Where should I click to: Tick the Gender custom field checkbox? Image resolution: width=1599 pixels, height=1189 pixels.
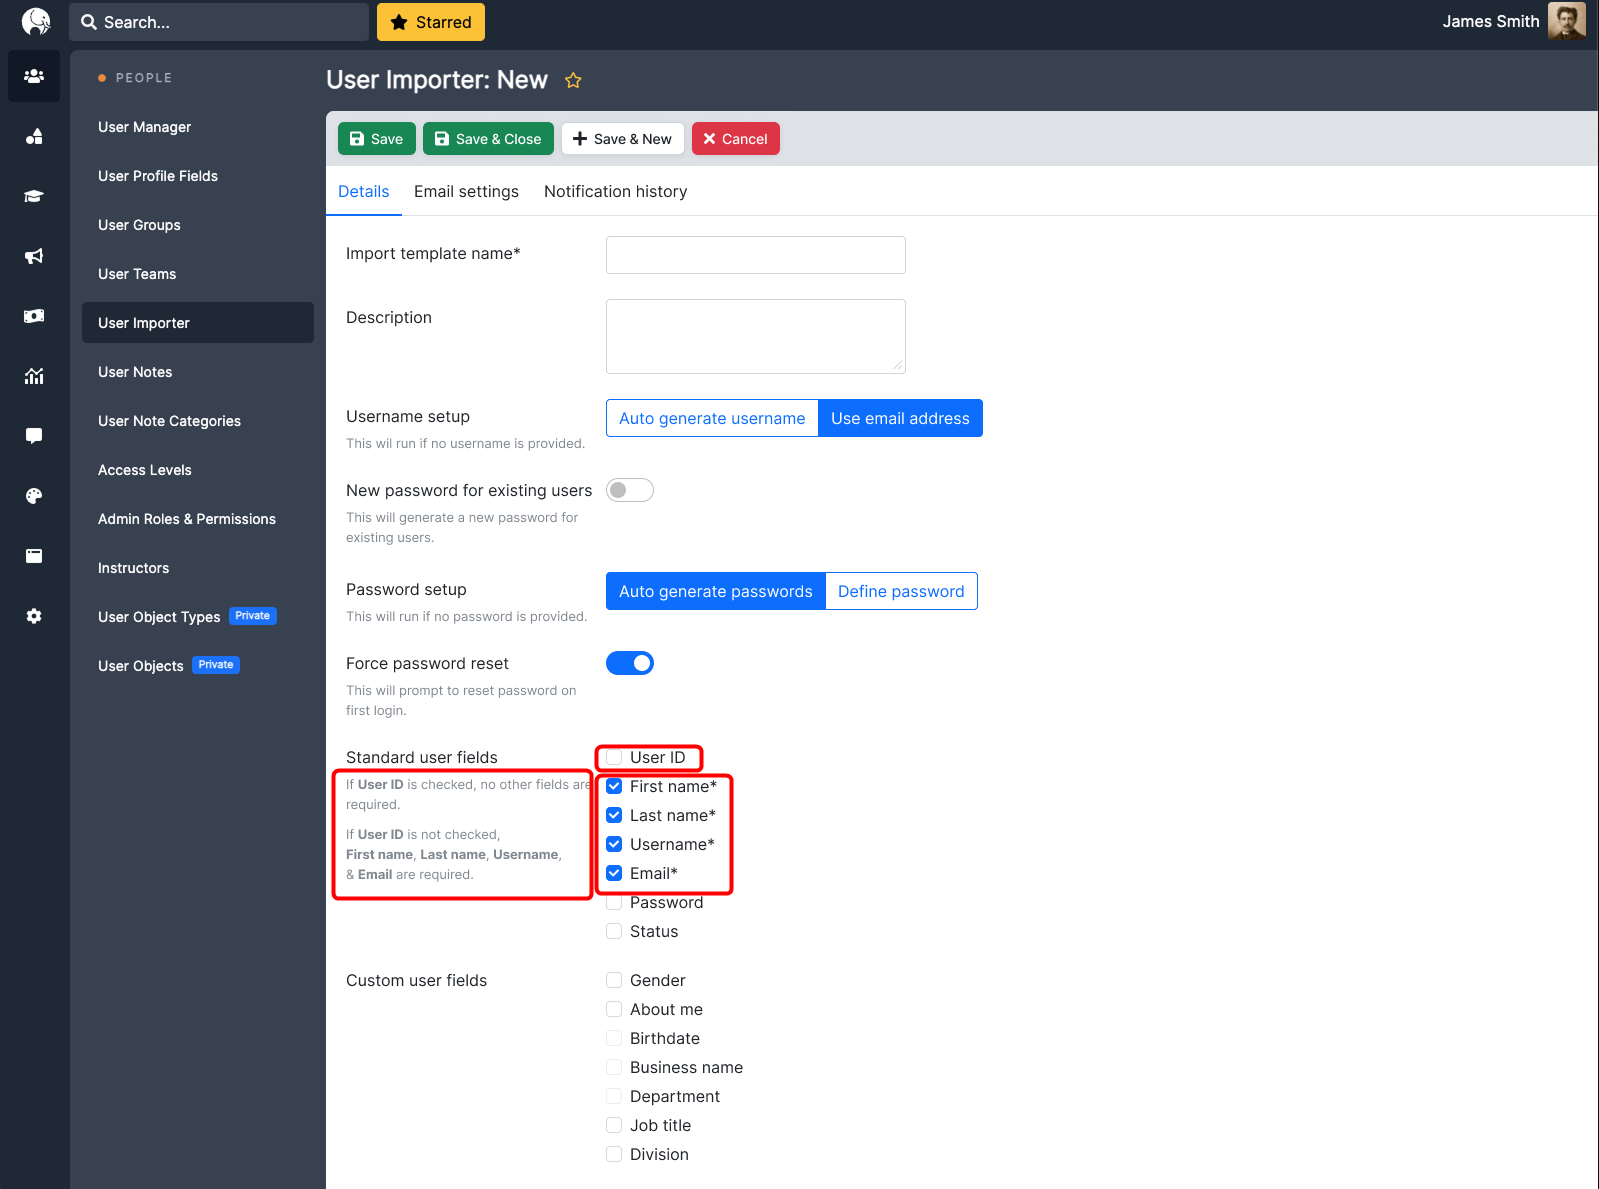[614, 980]
